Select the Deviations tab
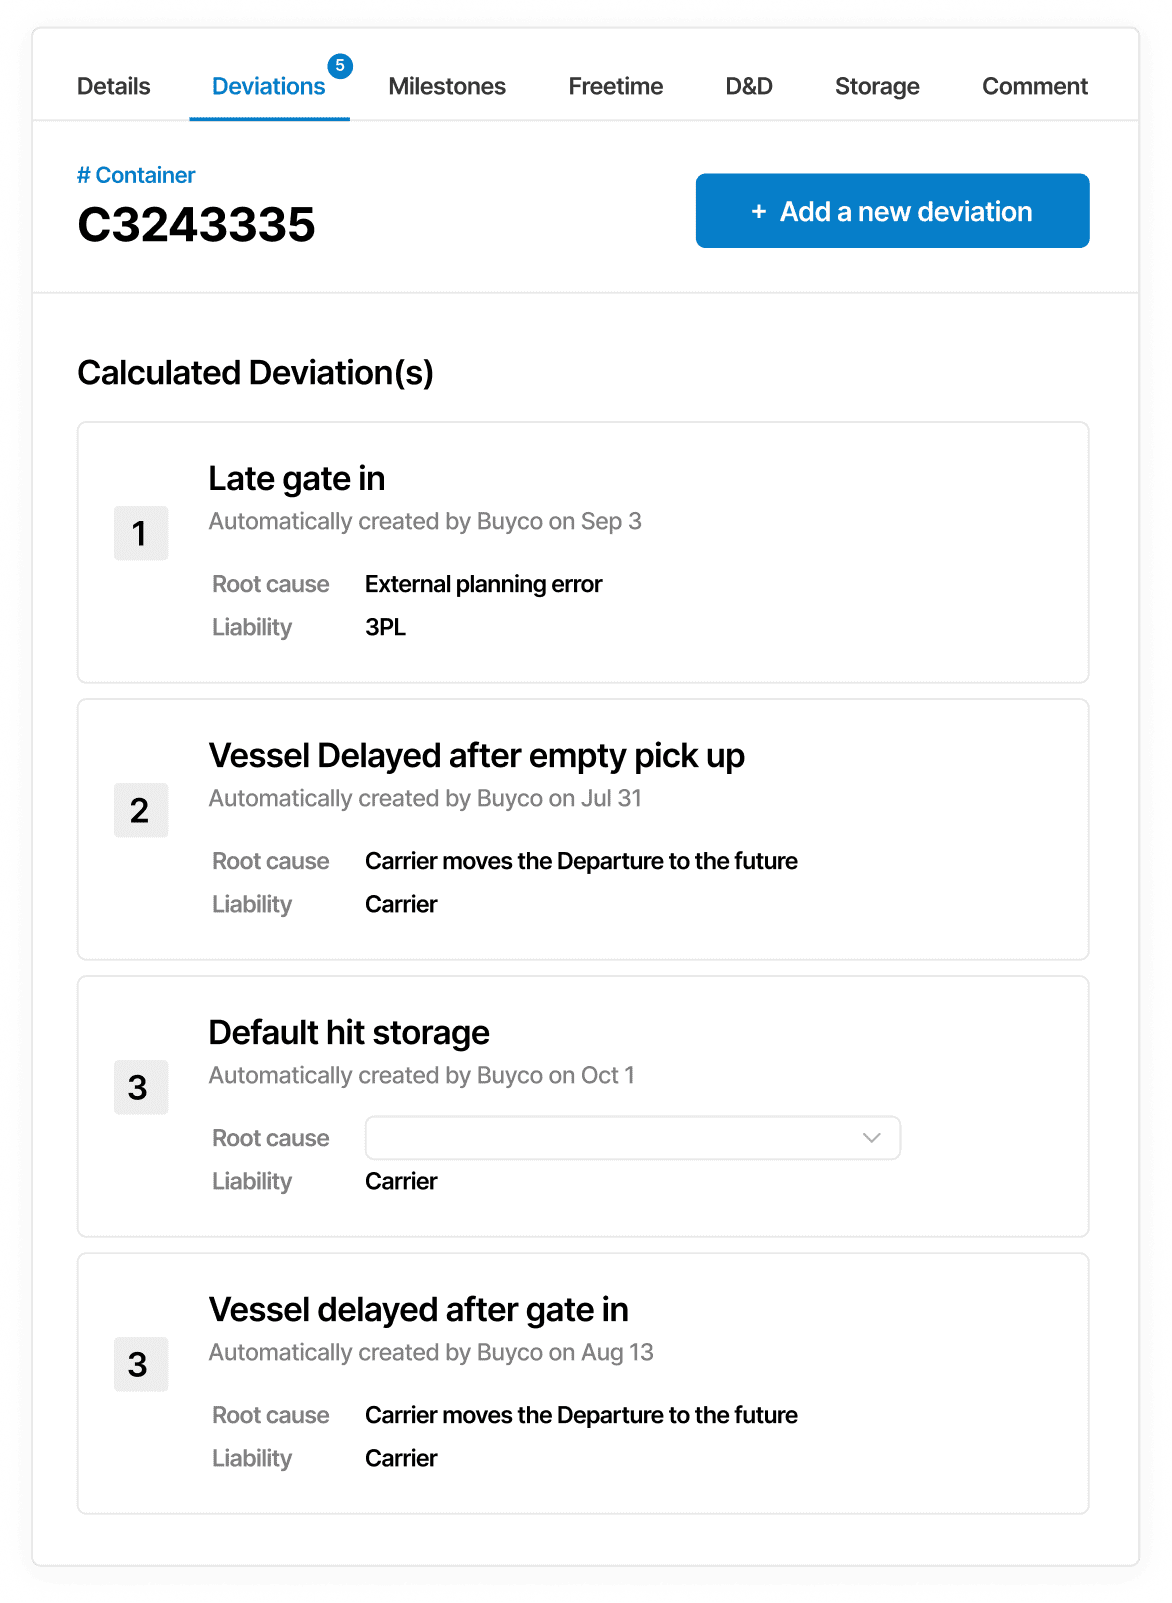The image size is (1172, 1603). coord(268,86)
